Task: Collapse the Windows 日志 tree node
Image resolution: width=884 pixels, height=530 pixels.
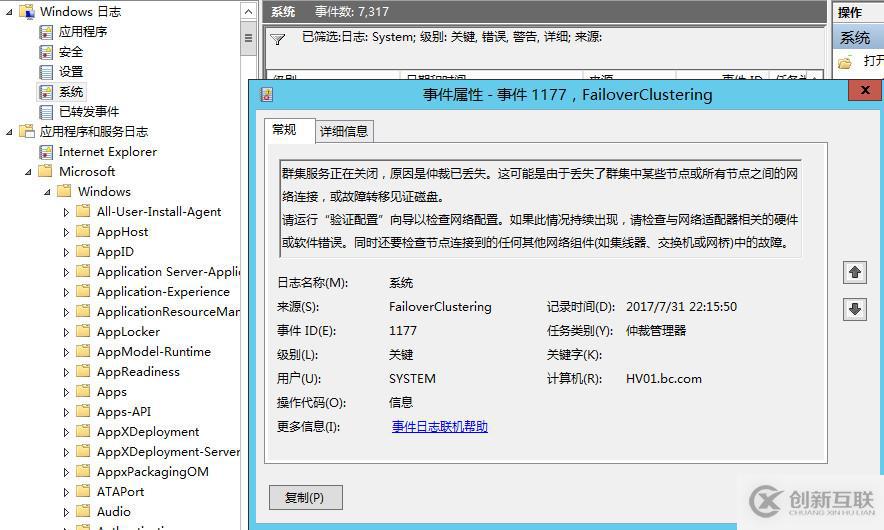Action: (x=9, y=12)
